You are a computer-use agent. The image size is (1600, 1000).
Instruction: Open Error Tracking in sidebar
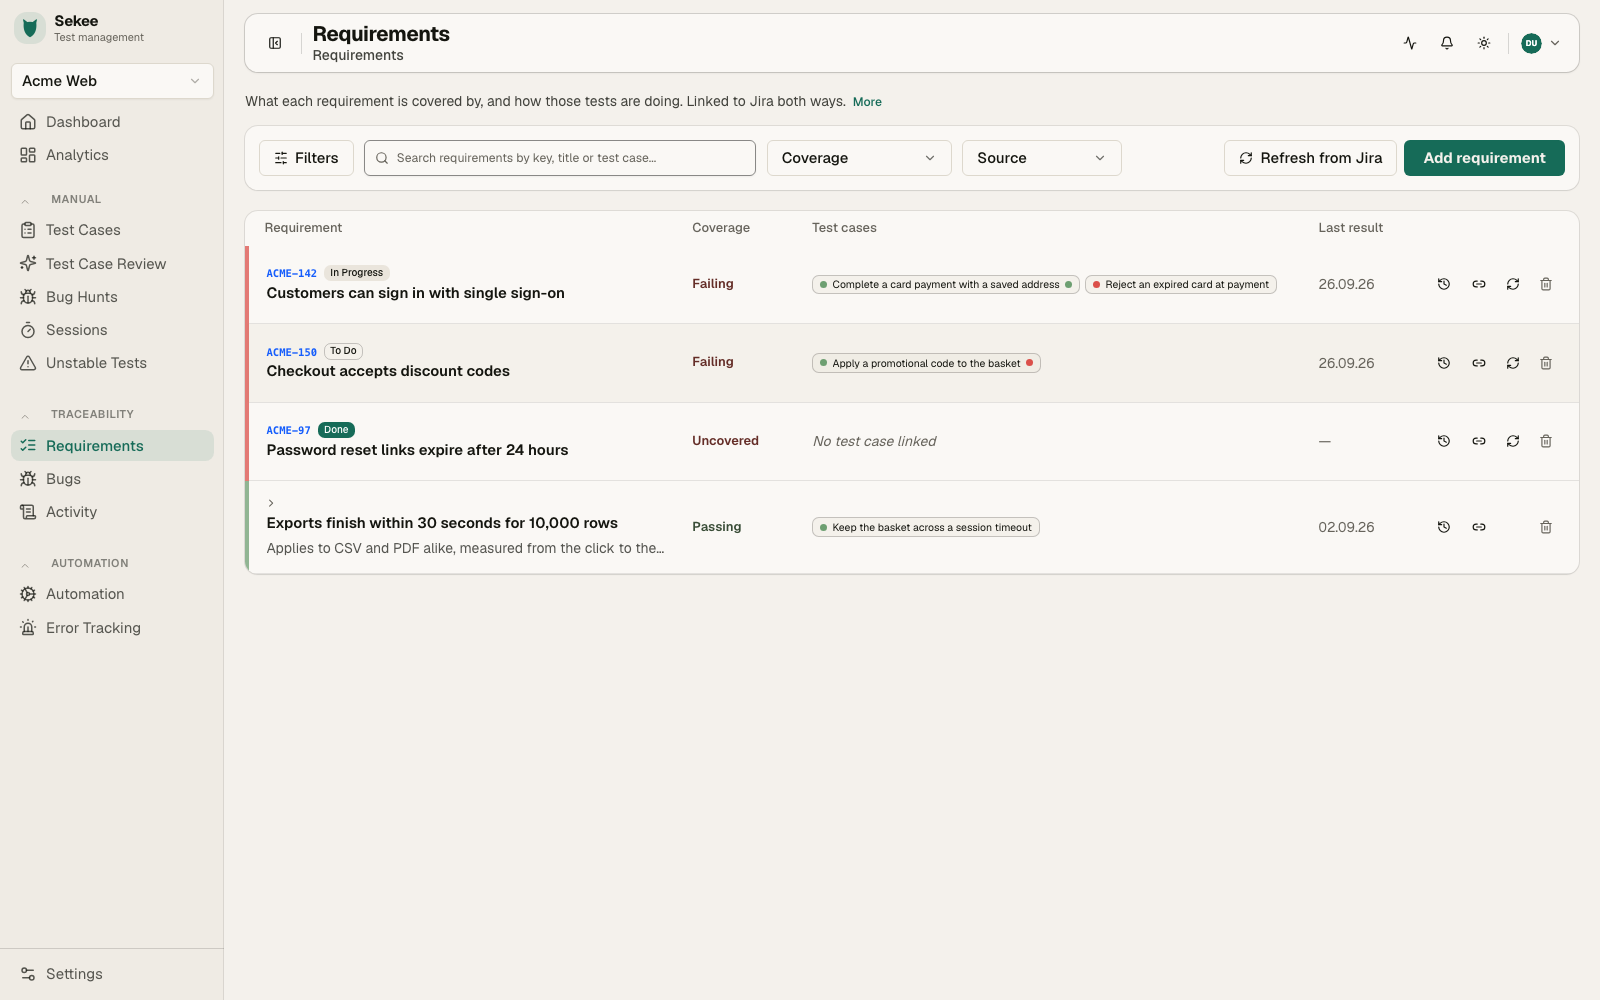click(x=112, y=628)
